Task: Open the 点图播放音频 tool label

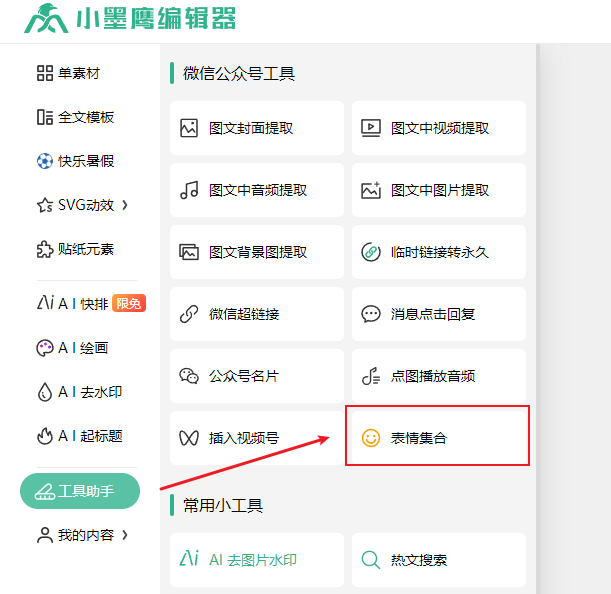Action: [x=433, y=376]
